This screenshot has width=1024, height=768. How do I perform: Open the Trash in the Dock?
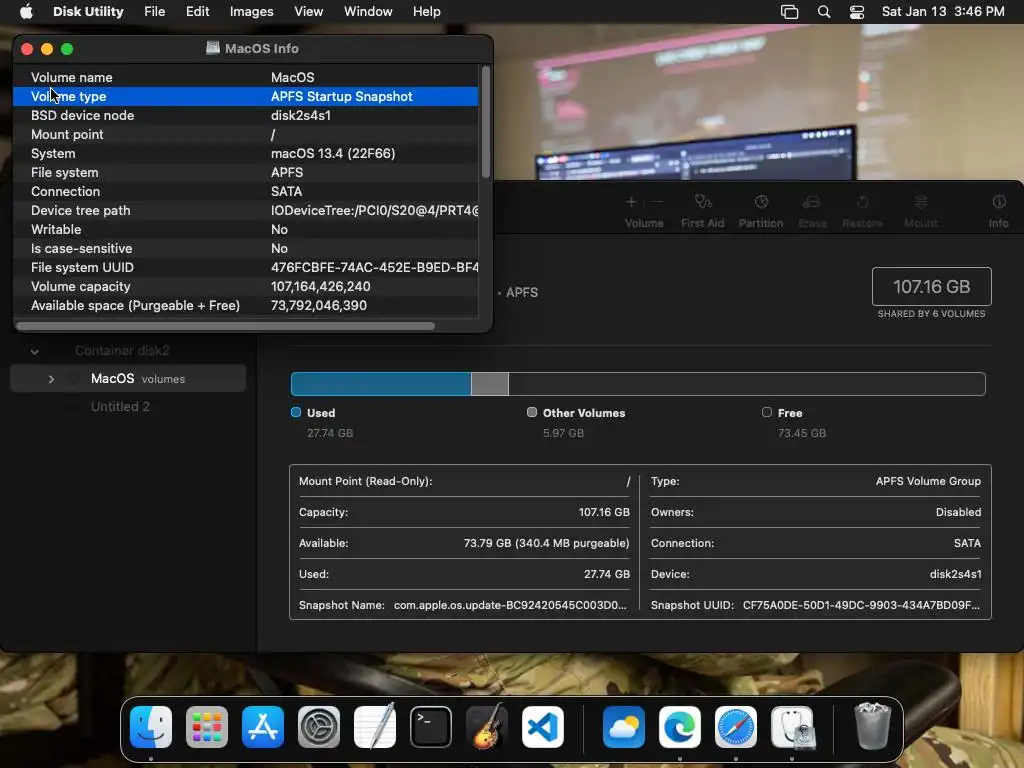point(872,727)
